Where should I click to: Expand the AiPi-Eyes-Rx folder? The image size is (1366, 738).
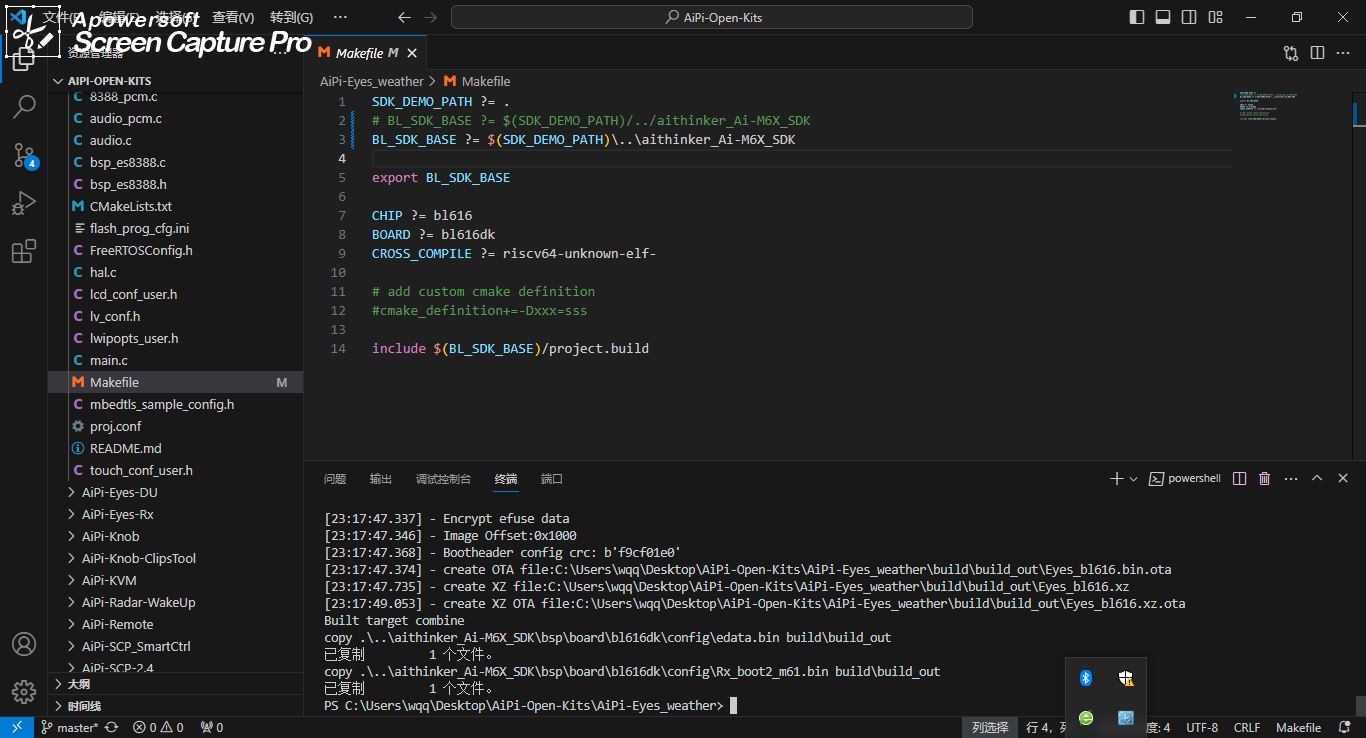coord(175,514)
